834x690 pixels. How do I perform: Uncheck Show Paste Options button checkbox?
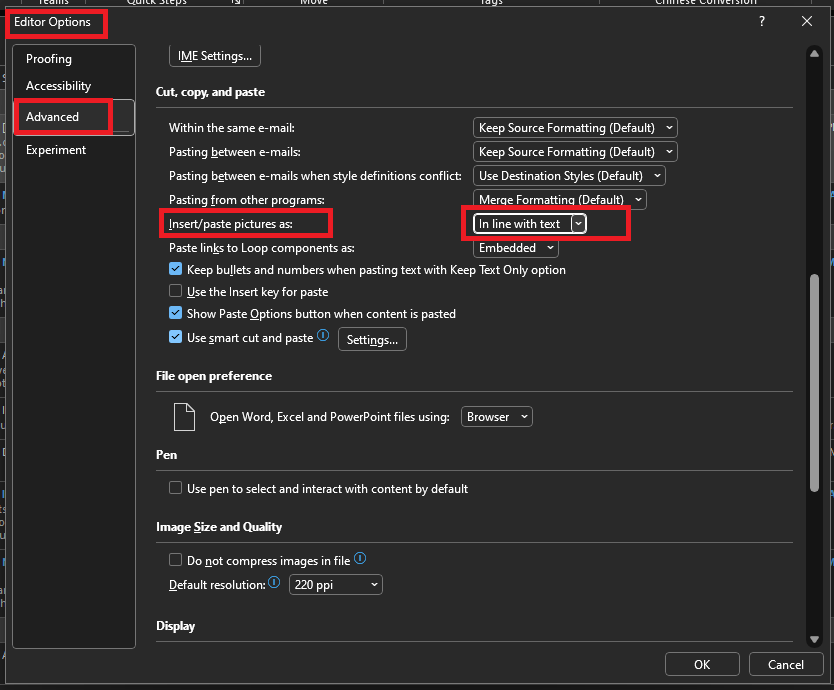pos(176,313)
